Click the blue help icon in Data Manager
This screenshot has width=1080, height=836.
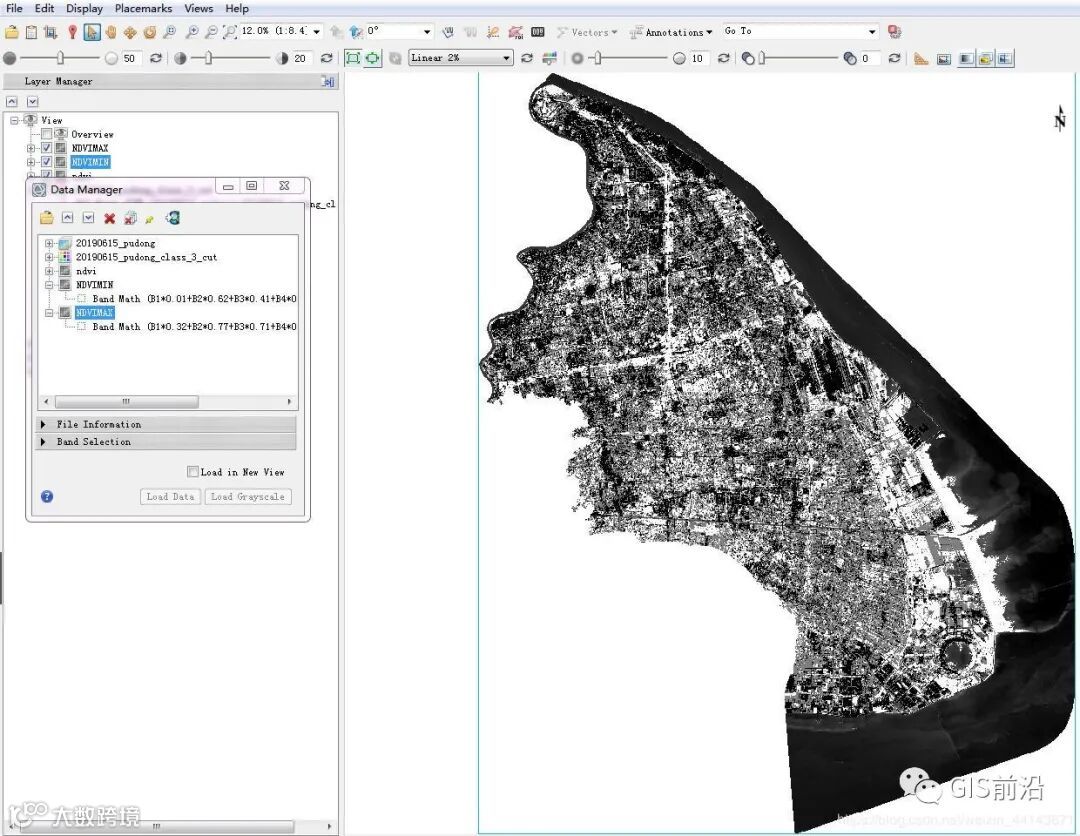[x=47, y=496]
